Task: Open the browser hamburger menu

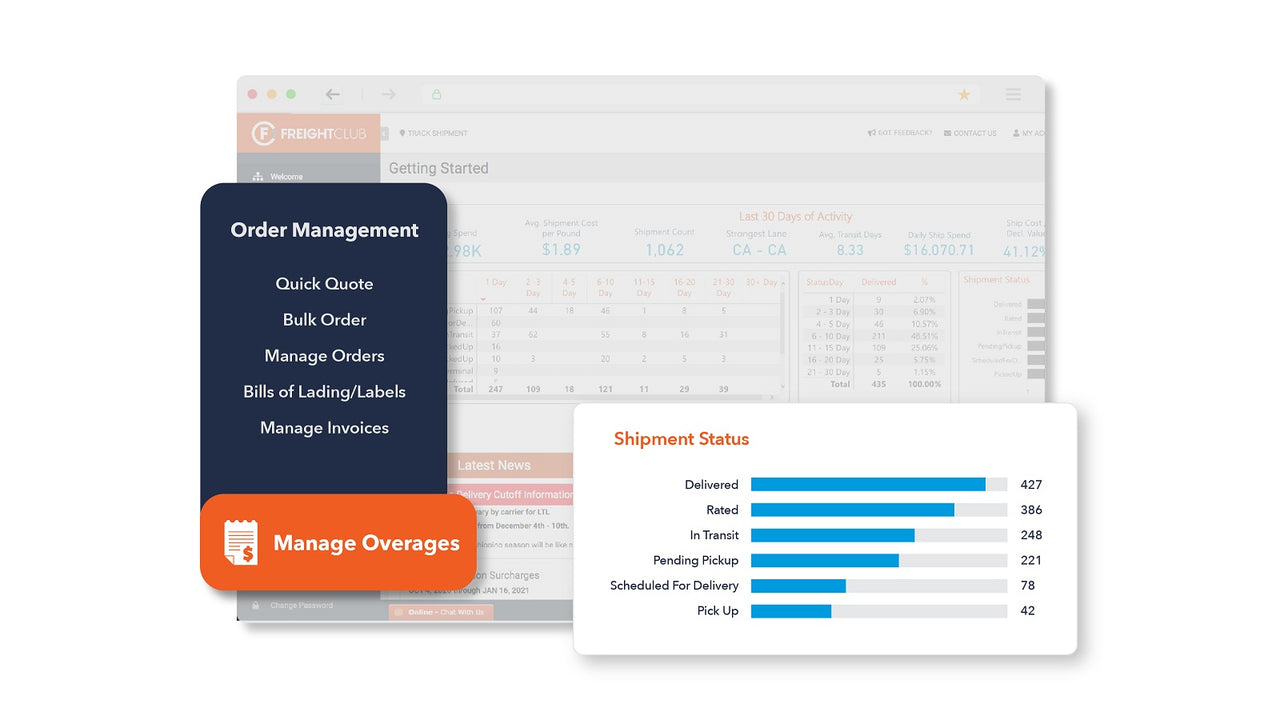Action: pyautogui.click(x=1013, y=93)
